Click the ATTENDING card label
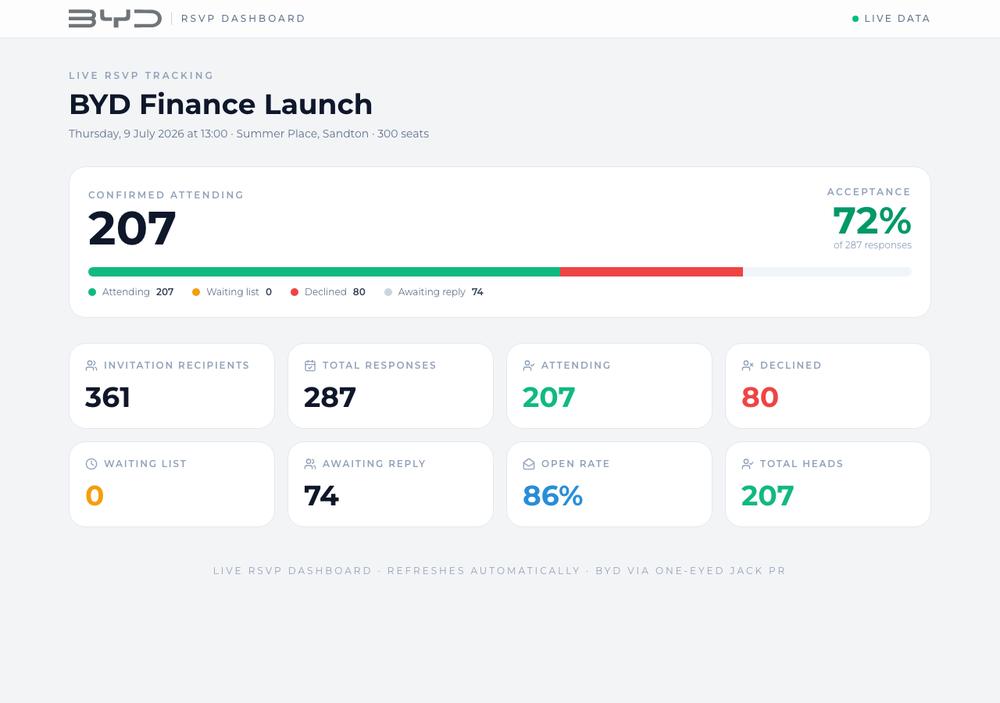 [576, 366]
